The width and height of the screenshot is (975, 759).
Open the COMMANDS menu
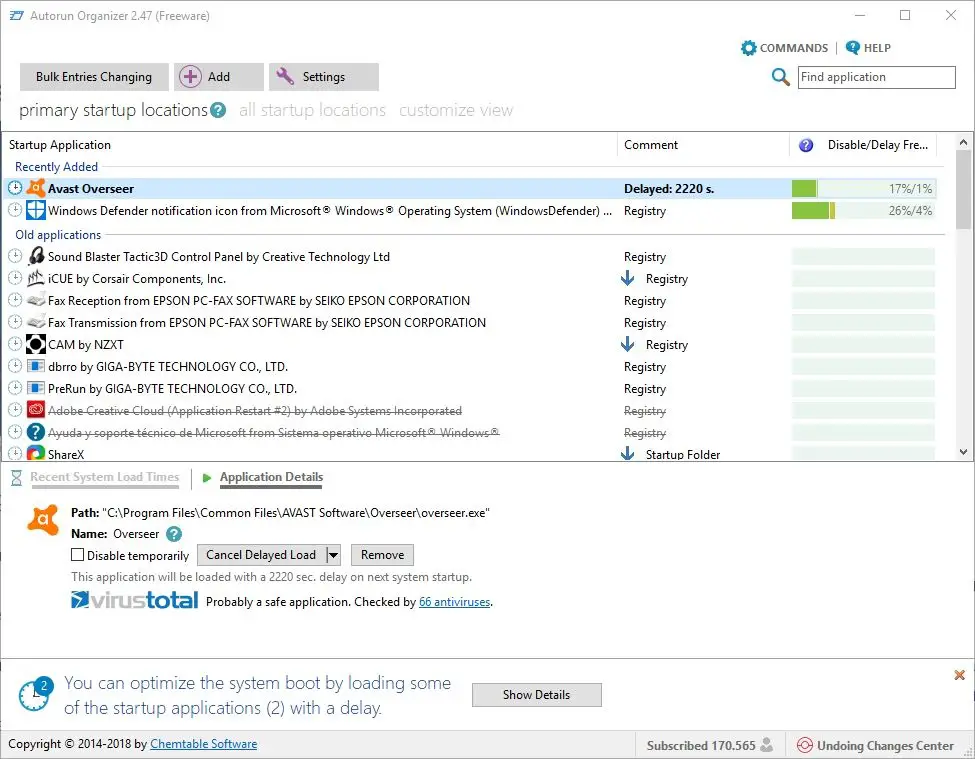784,48
